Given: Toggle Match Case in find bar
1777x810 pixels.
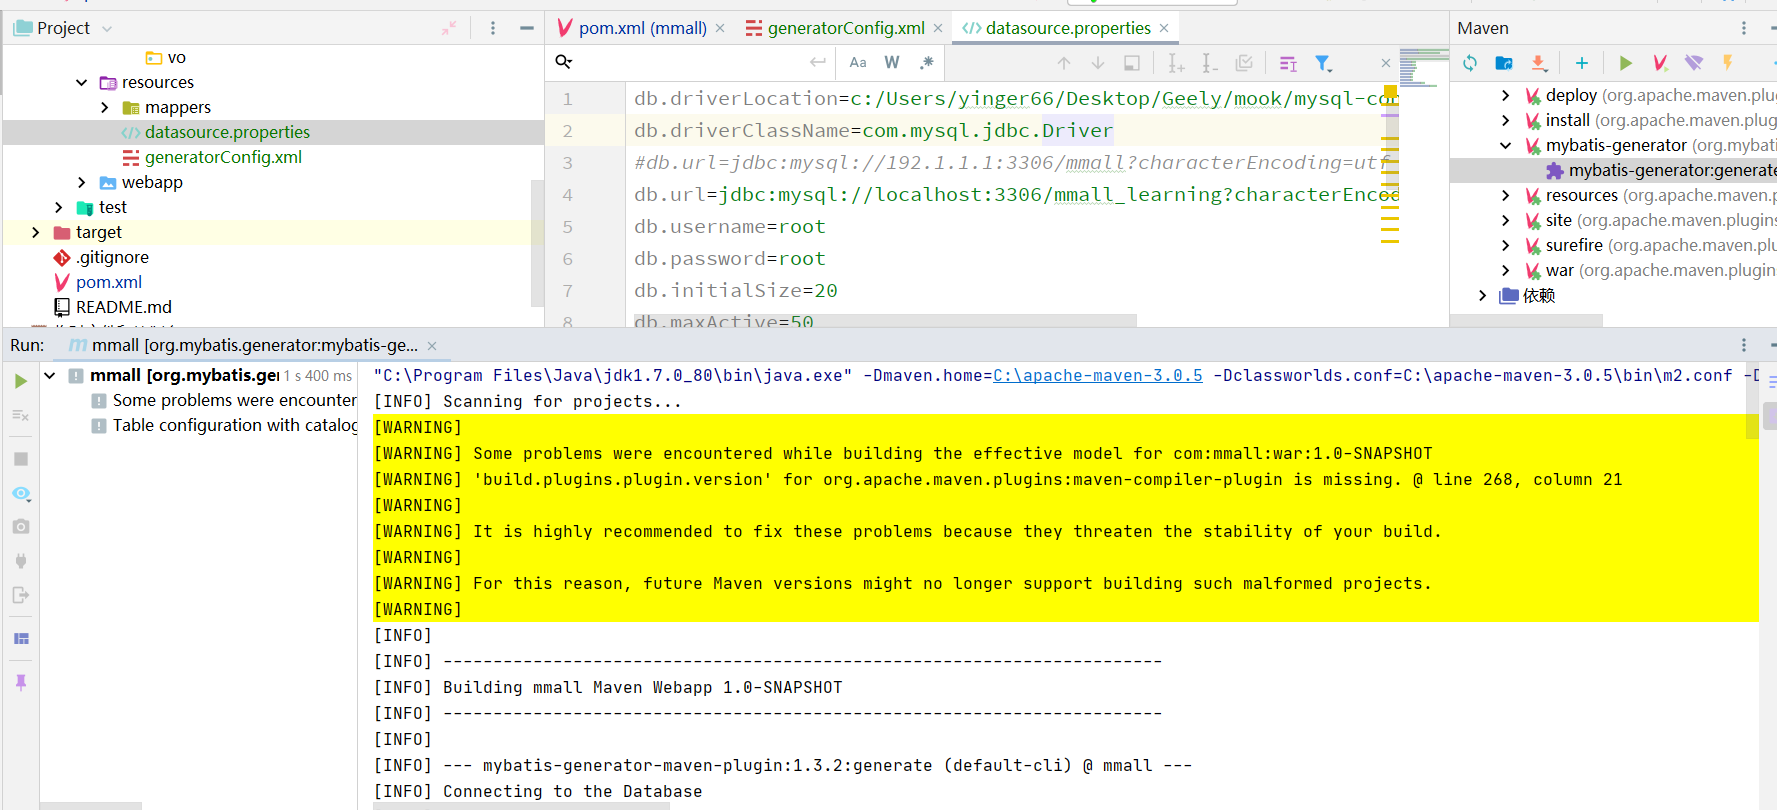Looking at the screenshot, I should [x=858, y=62].
